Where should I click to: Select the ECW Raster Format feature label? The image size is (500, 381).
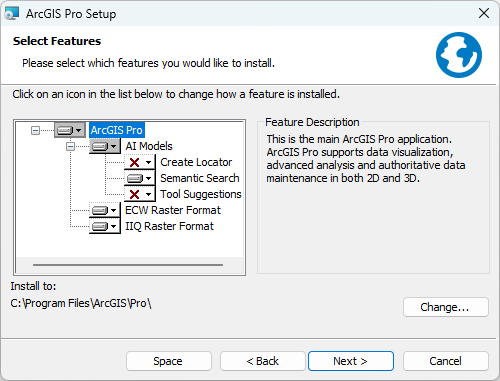click(173, 210)
